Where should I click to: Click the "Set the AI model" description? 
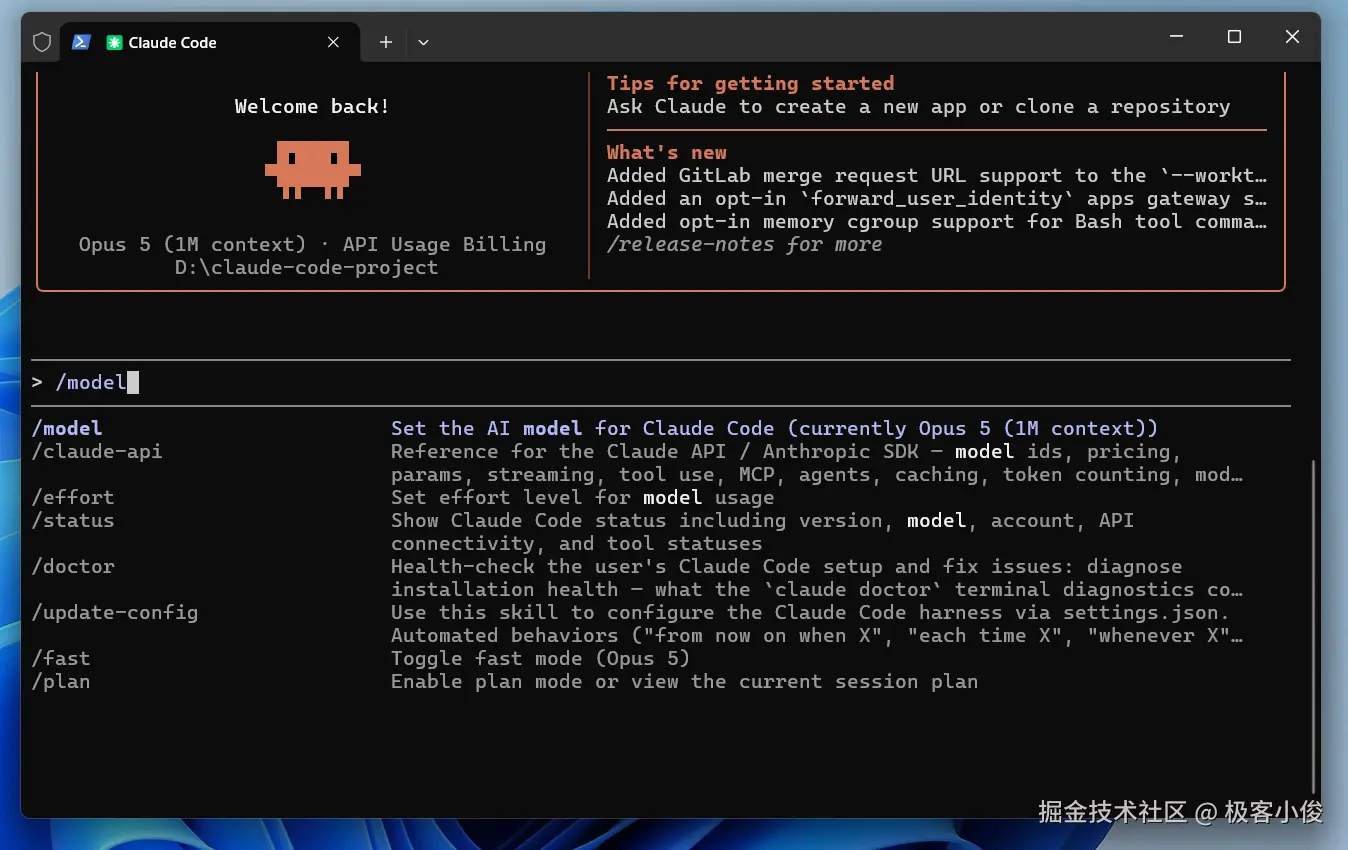[x=775, y=428]
